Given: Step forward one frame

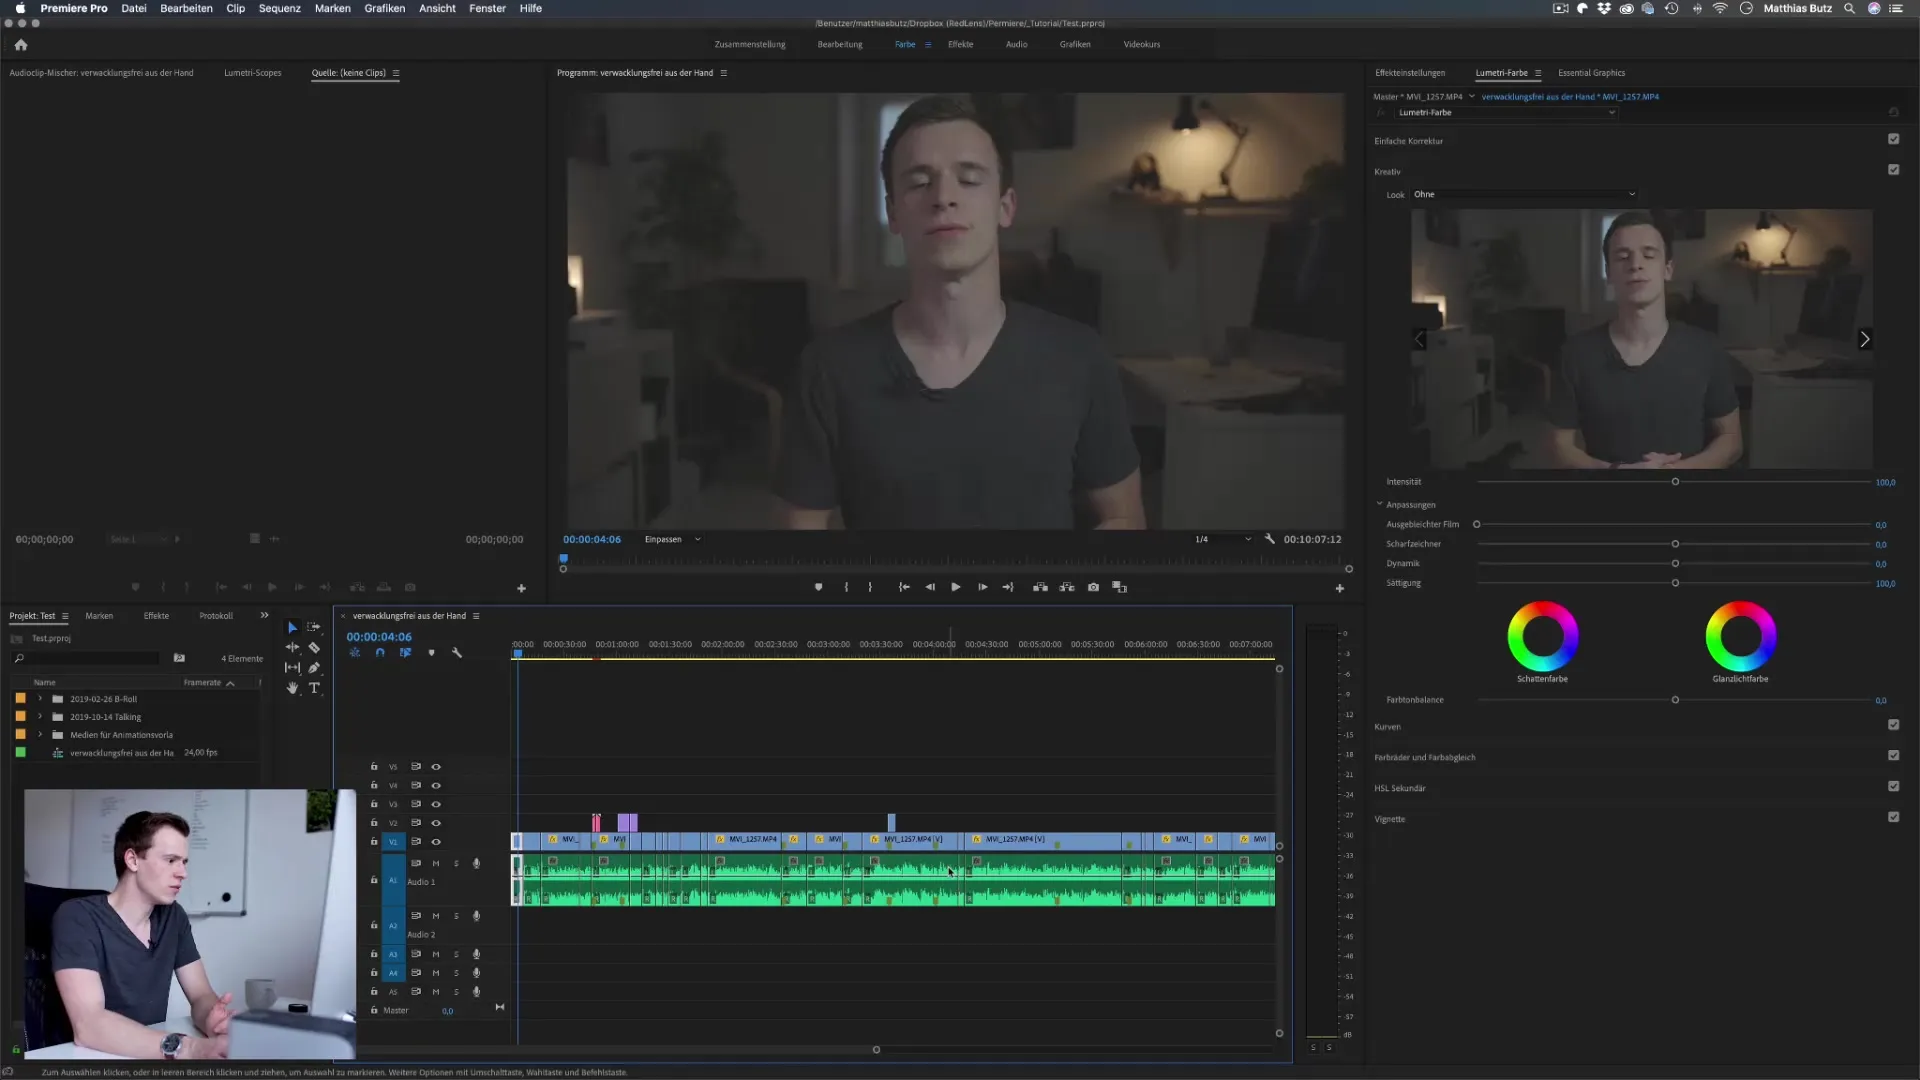Looking at the screenshot, I should point(982,587).
